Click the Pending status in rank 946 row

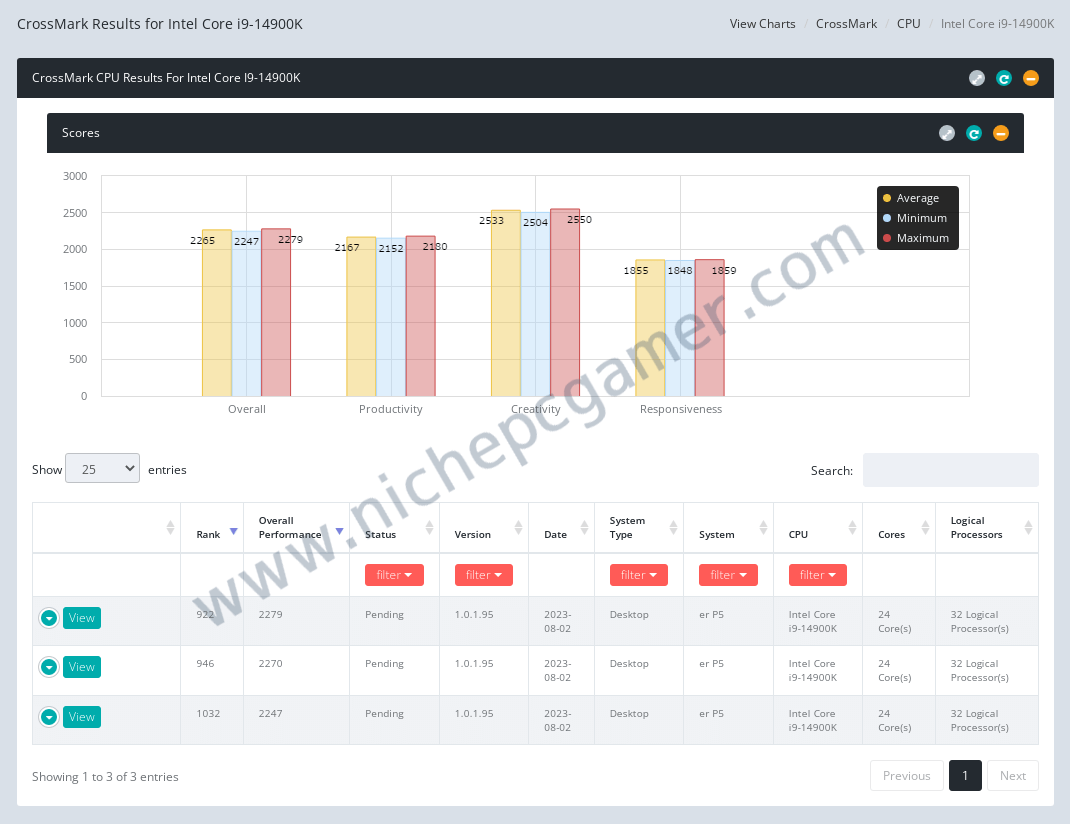click(x=384, y=664)
